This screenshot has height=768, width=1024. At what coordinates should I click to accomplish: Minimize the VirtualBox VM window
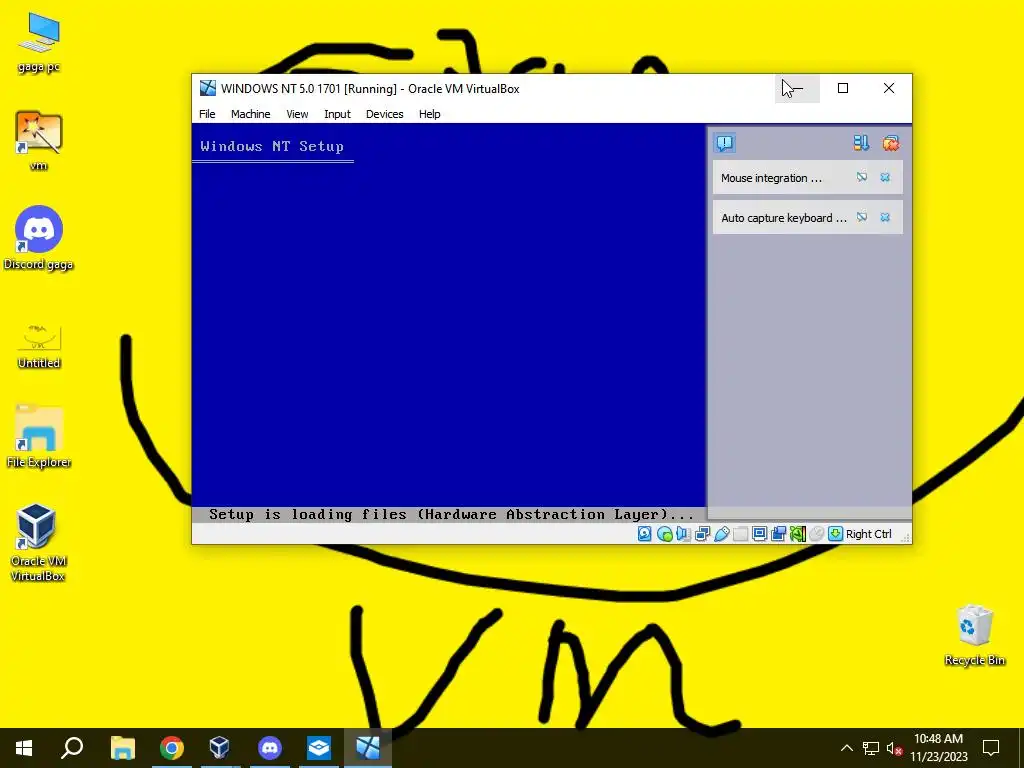[797, 88]
